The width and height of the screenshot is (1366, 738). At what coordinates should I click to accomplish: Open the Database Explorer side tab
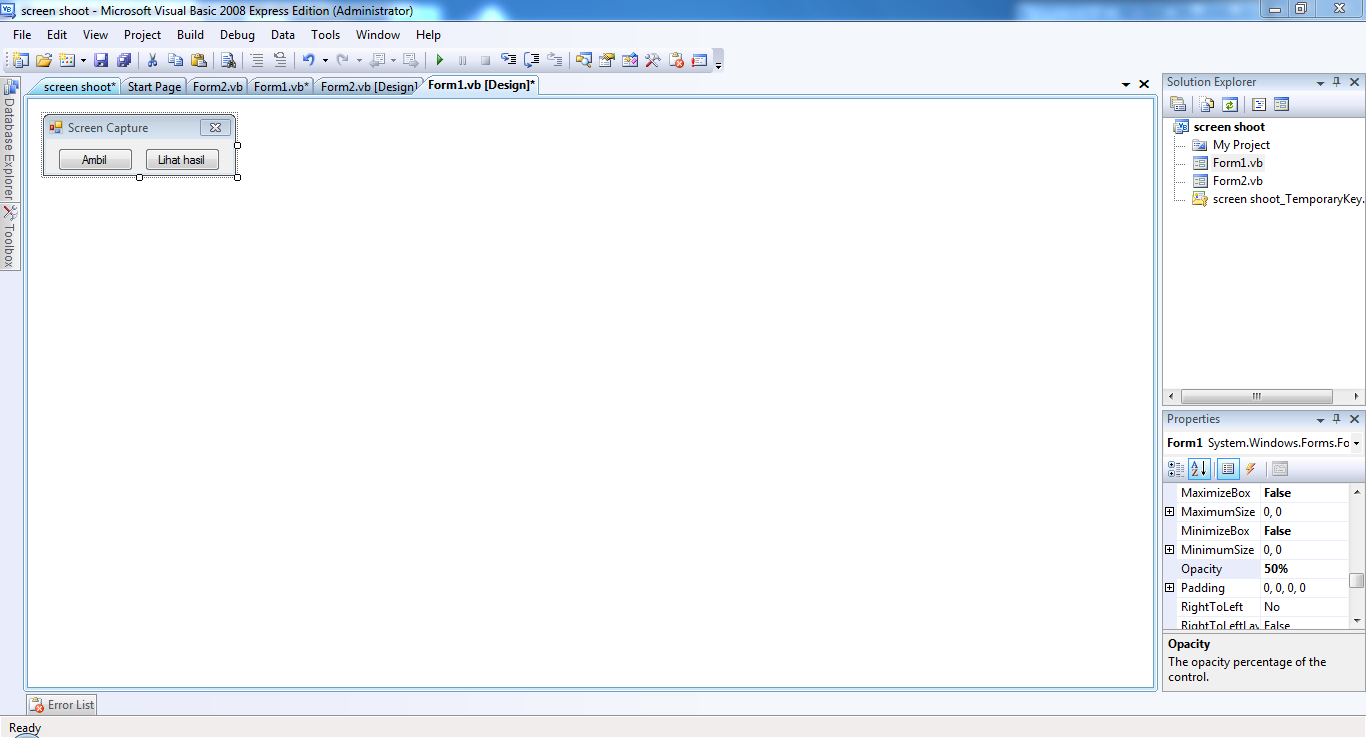pos(9,140)
